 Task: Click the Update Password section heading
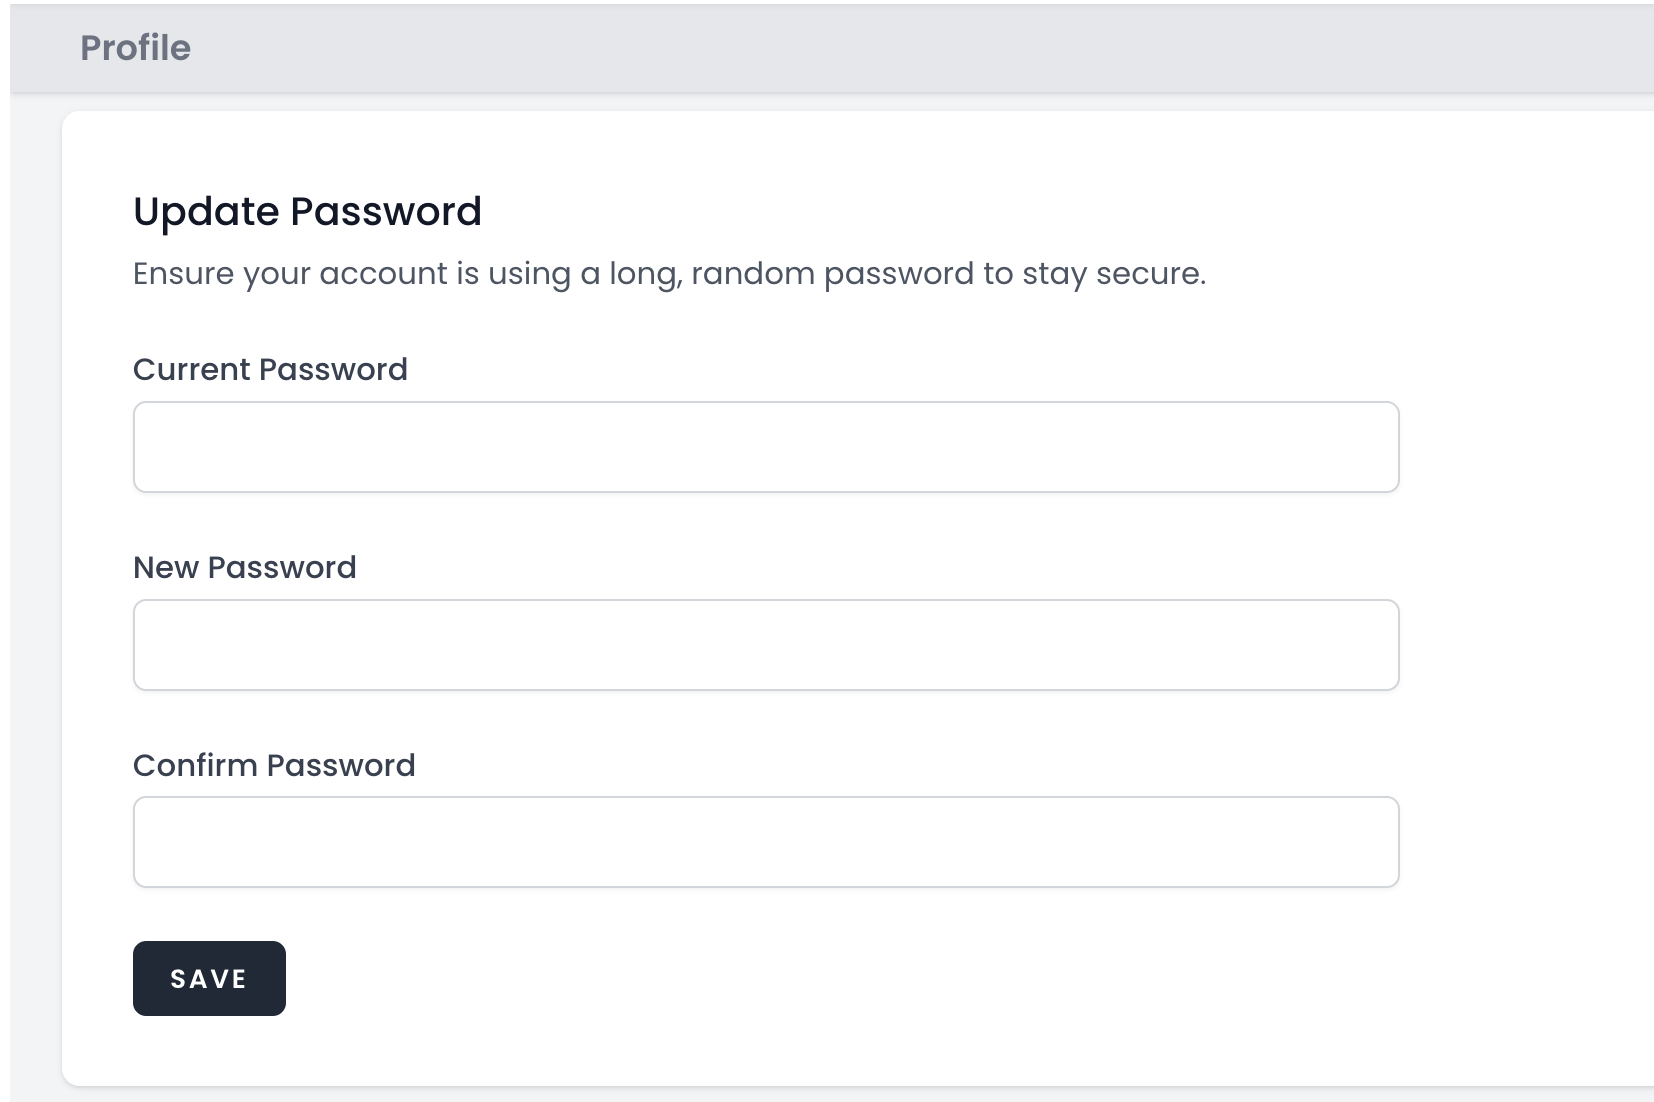(x=307, y=212)
